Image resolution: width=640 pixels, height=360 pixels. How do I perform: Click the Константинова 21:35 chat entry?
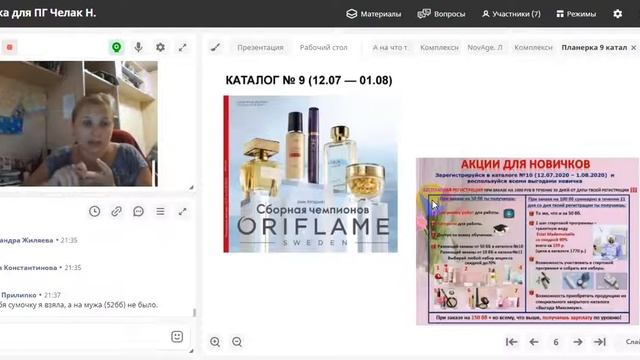(41, 268)
